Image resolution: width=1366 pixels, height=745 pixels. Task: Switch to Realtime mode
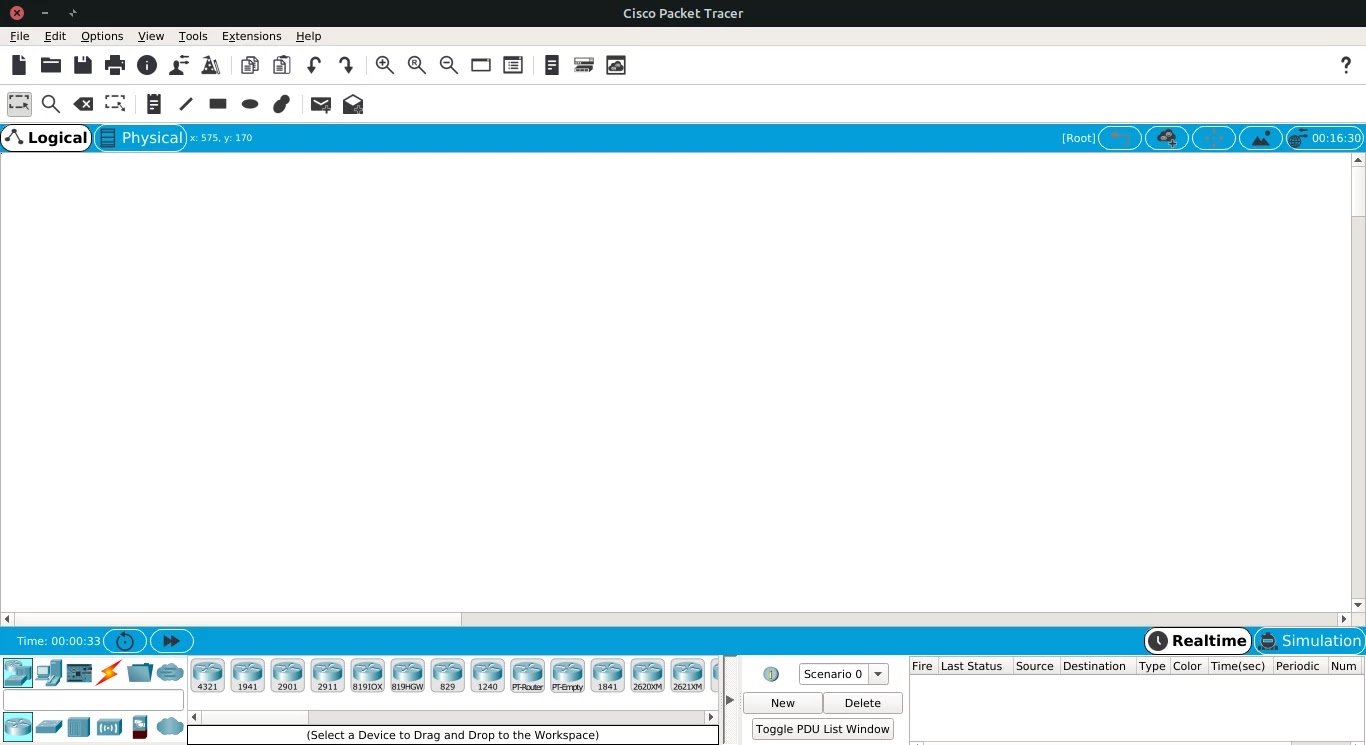point(1197,640)
